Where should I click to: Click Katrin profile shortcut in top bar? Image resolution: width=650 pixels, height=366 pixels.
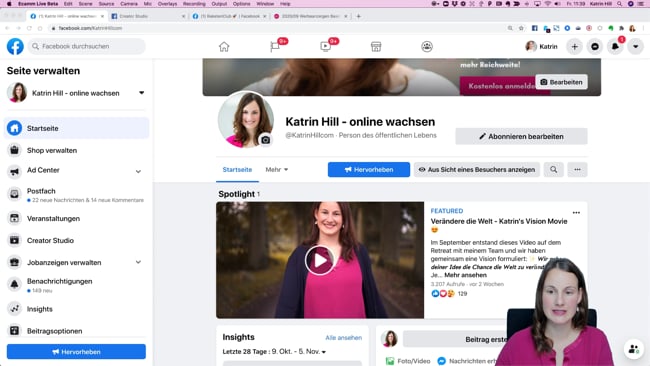click(x=541, y=46)
